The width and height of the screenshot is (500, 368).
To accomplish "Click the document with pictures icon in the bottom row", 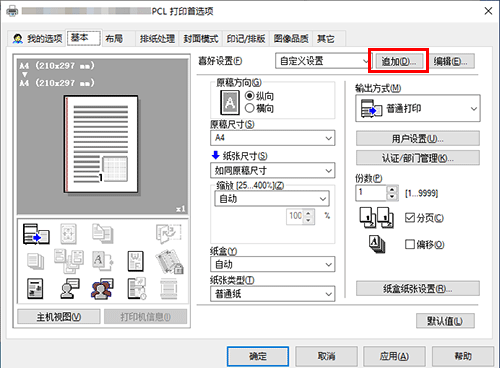I will pyautogui.click(x=35, y=289).
